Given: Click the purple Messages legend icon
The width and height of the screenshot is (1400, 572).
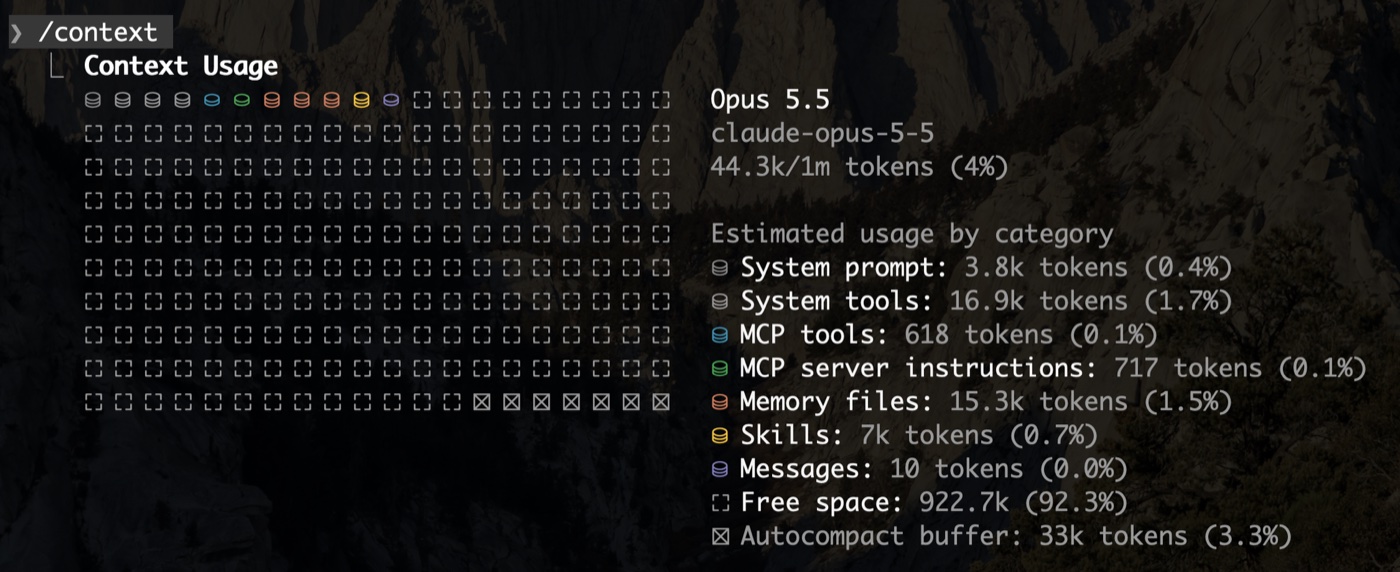Looking at the screenshot, I should (x=720, y=469).
